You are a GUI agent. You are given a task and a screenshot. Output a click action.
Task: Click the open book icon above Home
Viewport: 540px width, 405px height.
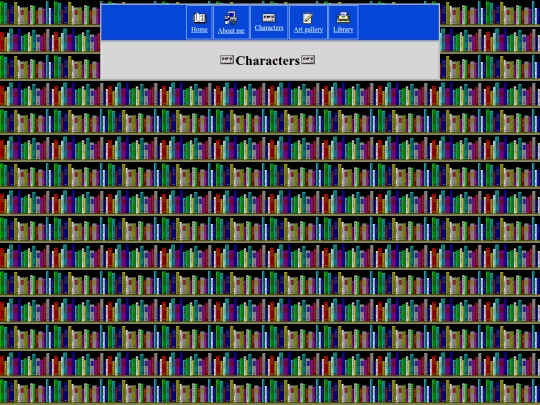pos(199,18)
